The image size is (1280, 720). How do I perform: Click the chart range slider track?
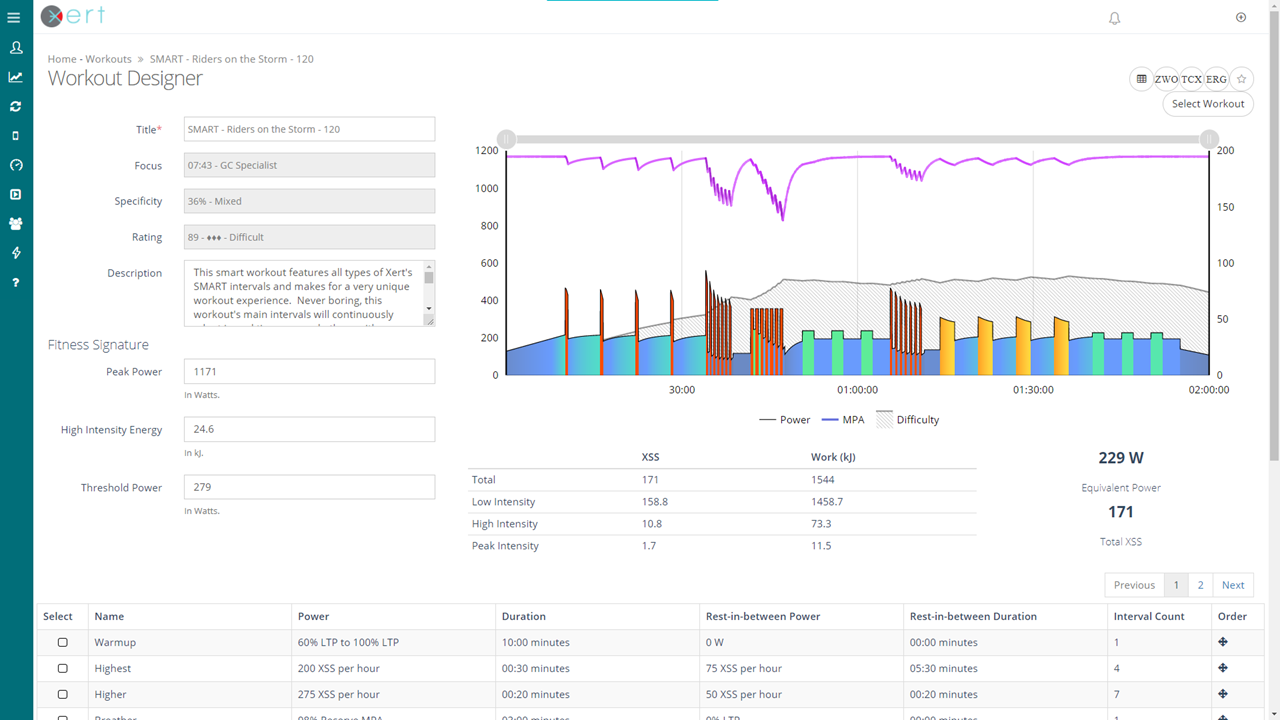pyautogui.click(x=858, y=139)
